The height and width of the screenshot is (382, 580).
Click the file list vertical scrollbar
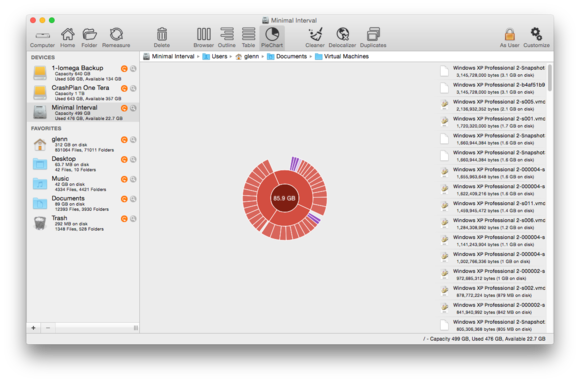[550, 78]
